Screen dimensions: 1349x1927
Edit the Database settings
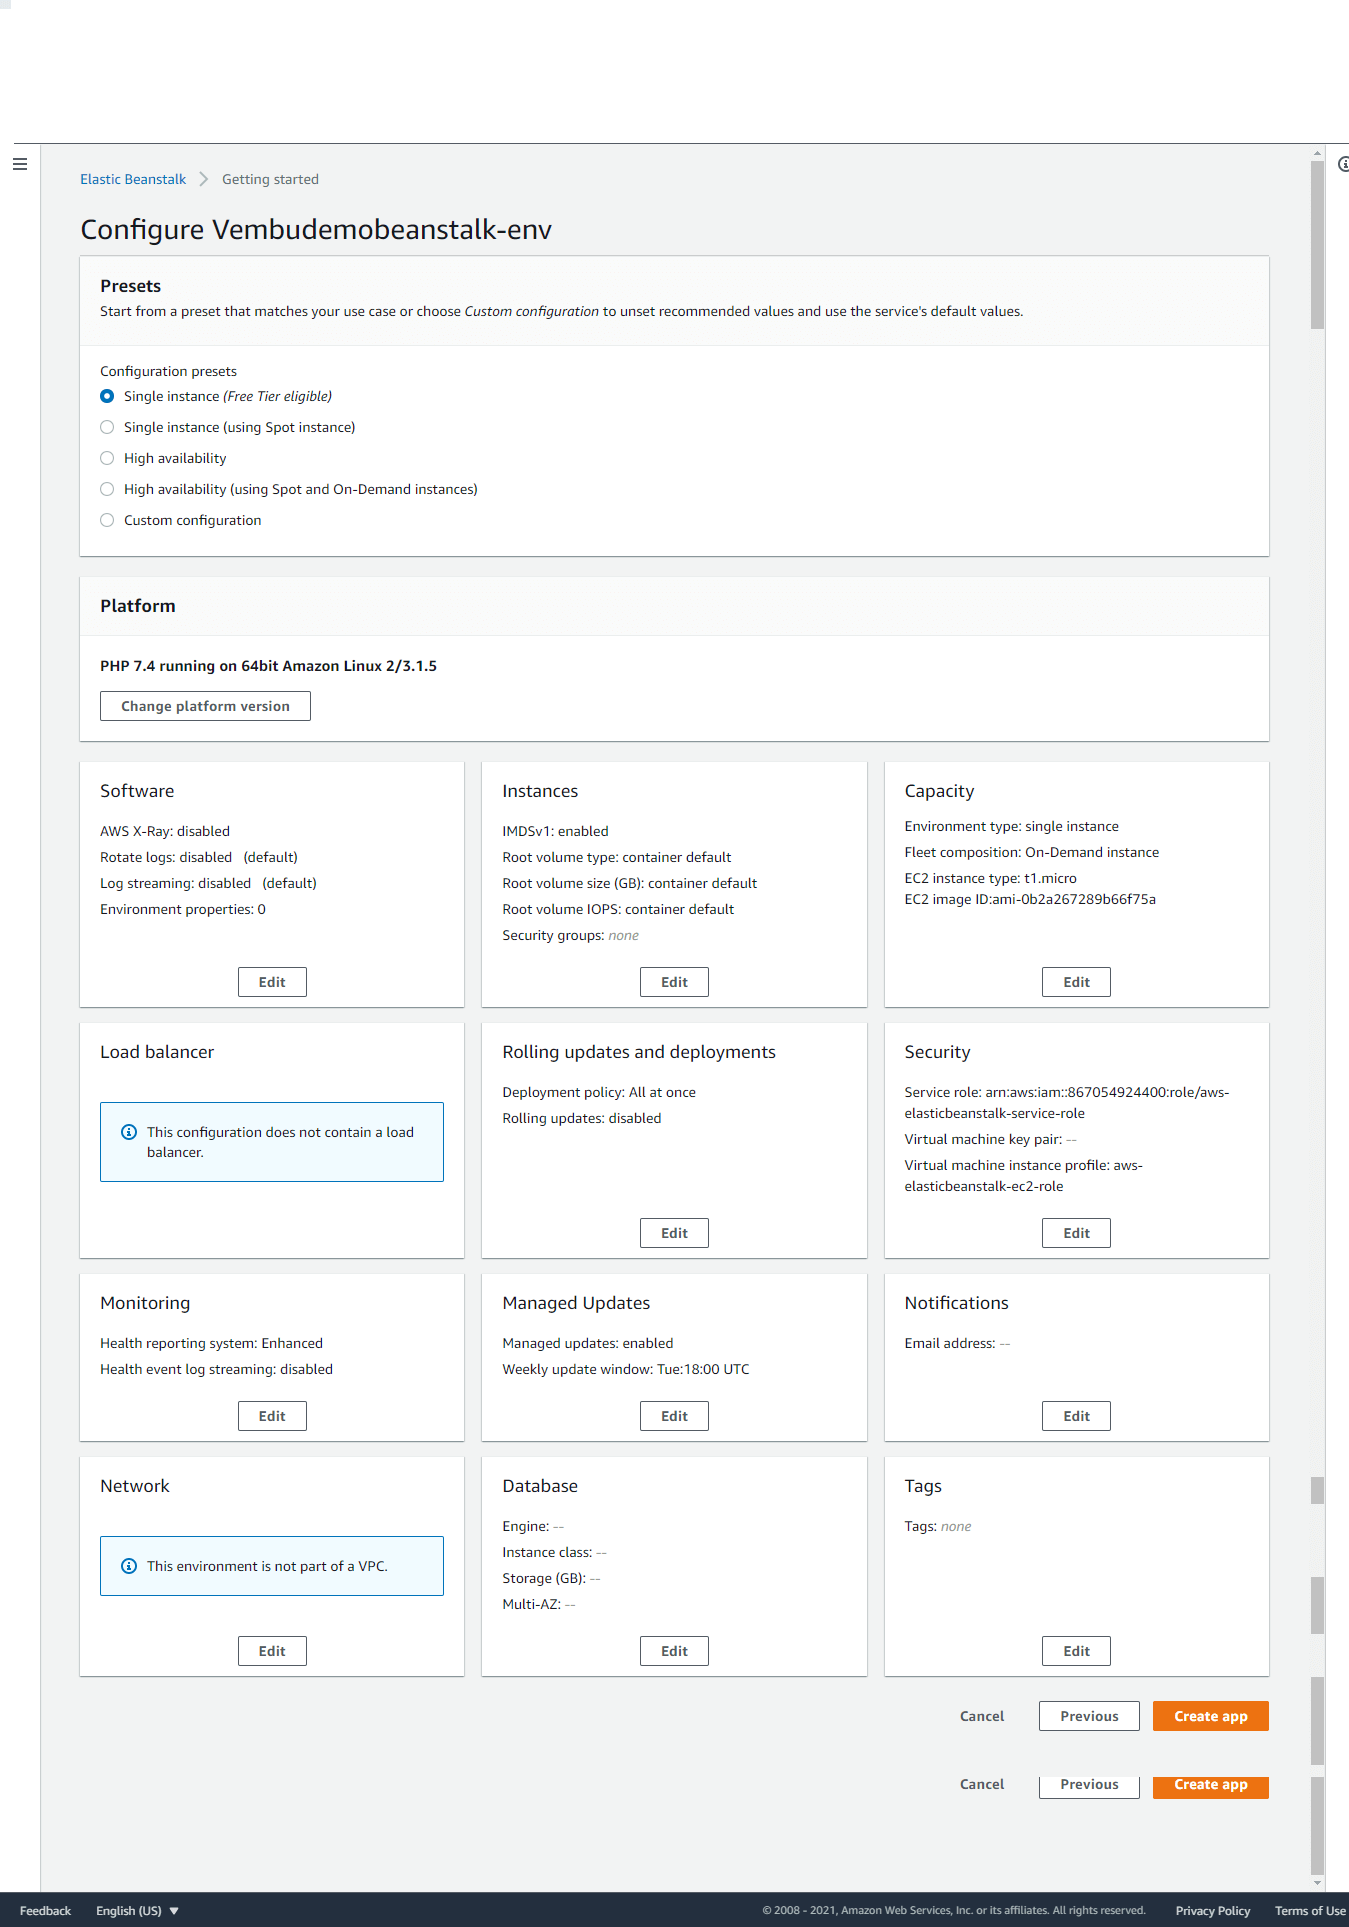674,1651
